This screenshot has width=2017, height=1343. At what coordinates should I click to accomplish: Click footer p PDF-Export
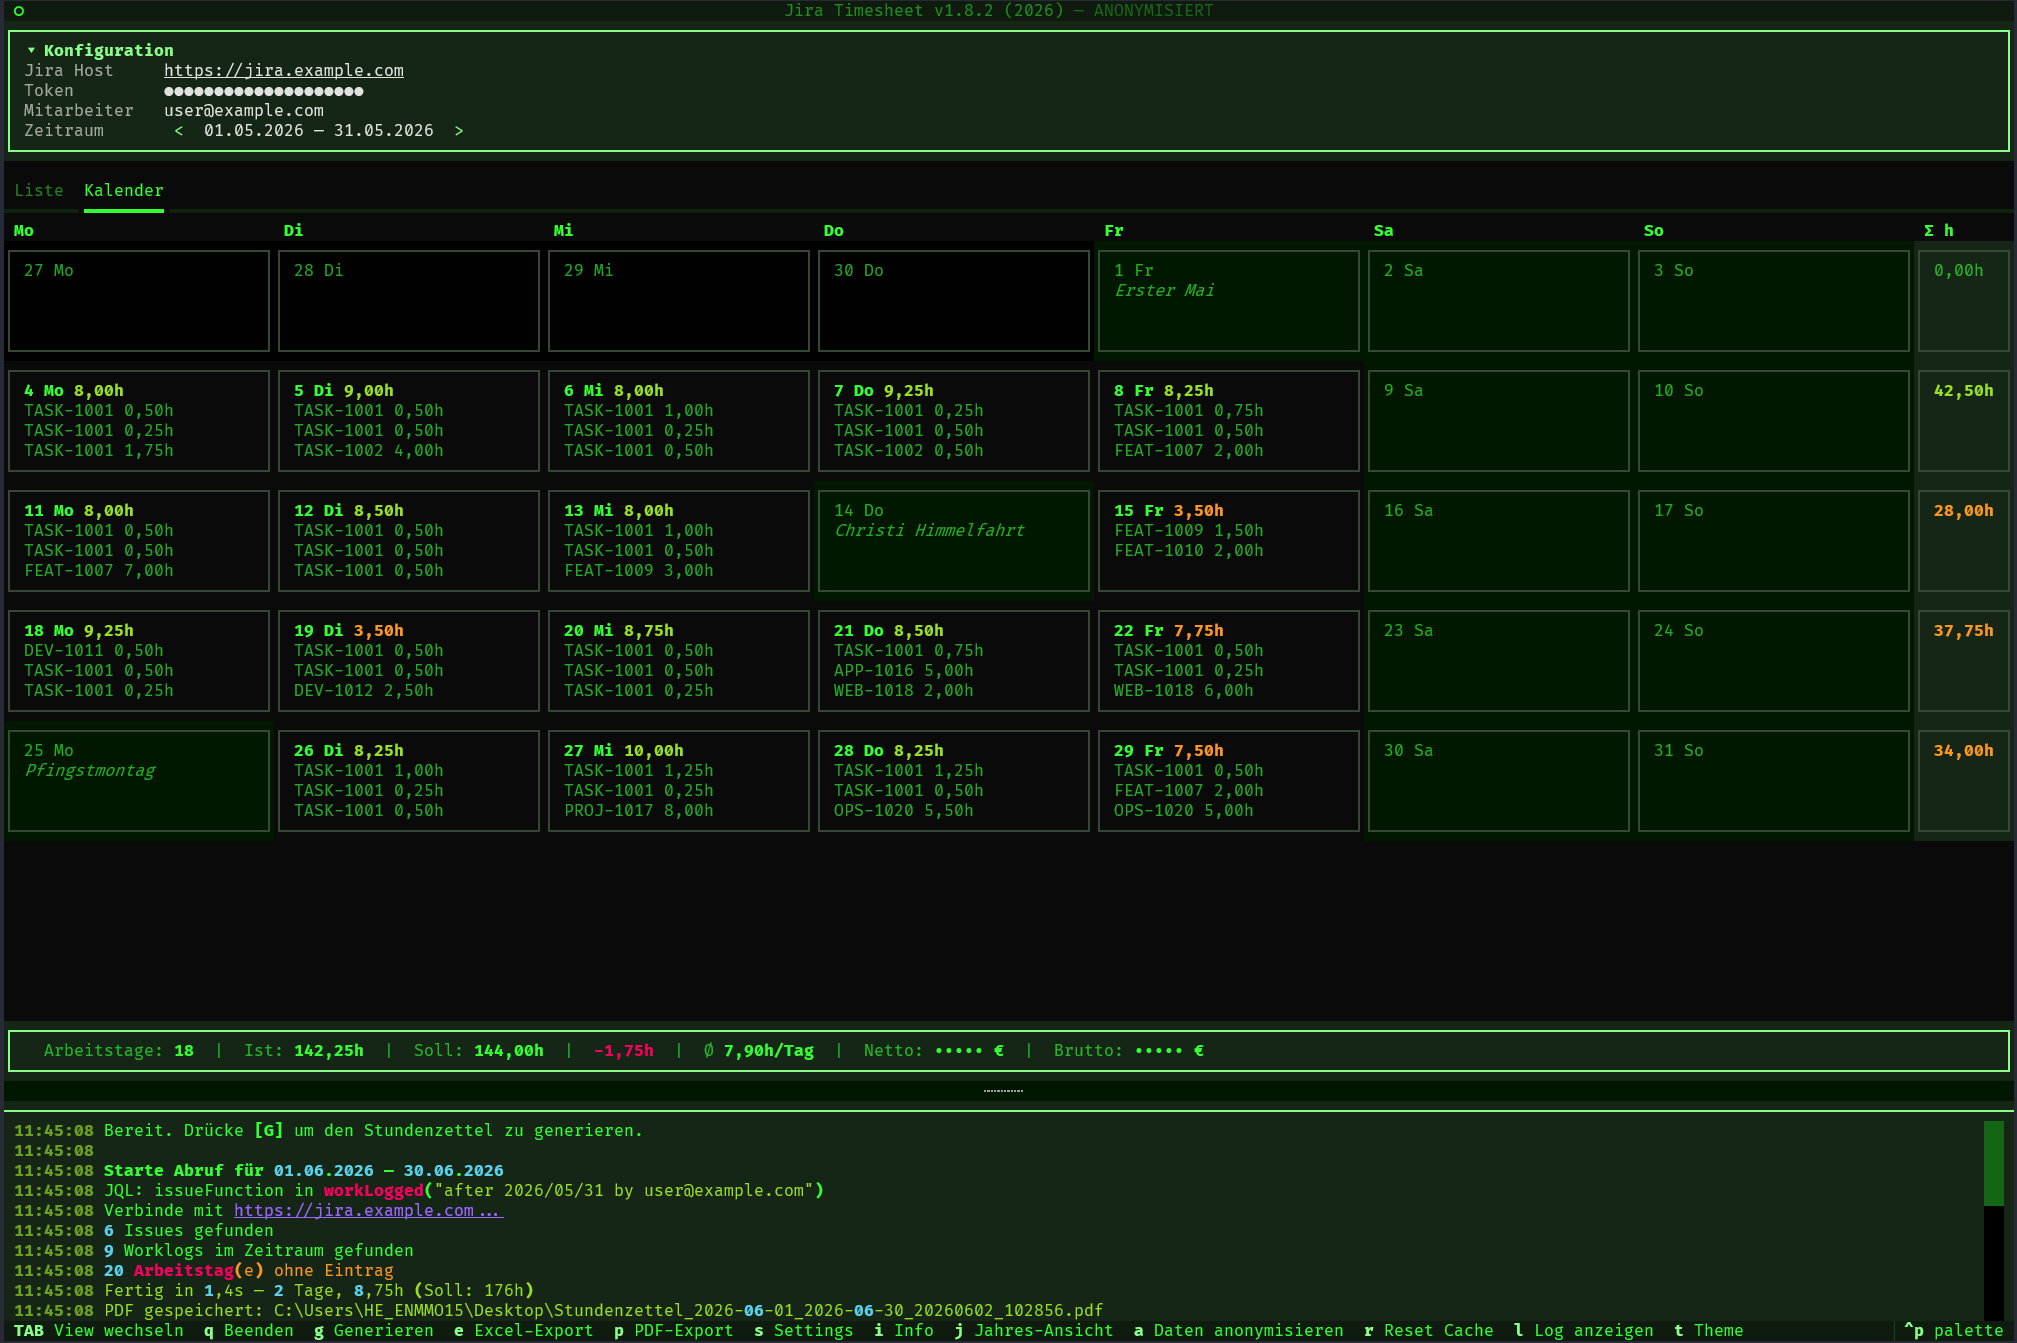coord(674,1331)
